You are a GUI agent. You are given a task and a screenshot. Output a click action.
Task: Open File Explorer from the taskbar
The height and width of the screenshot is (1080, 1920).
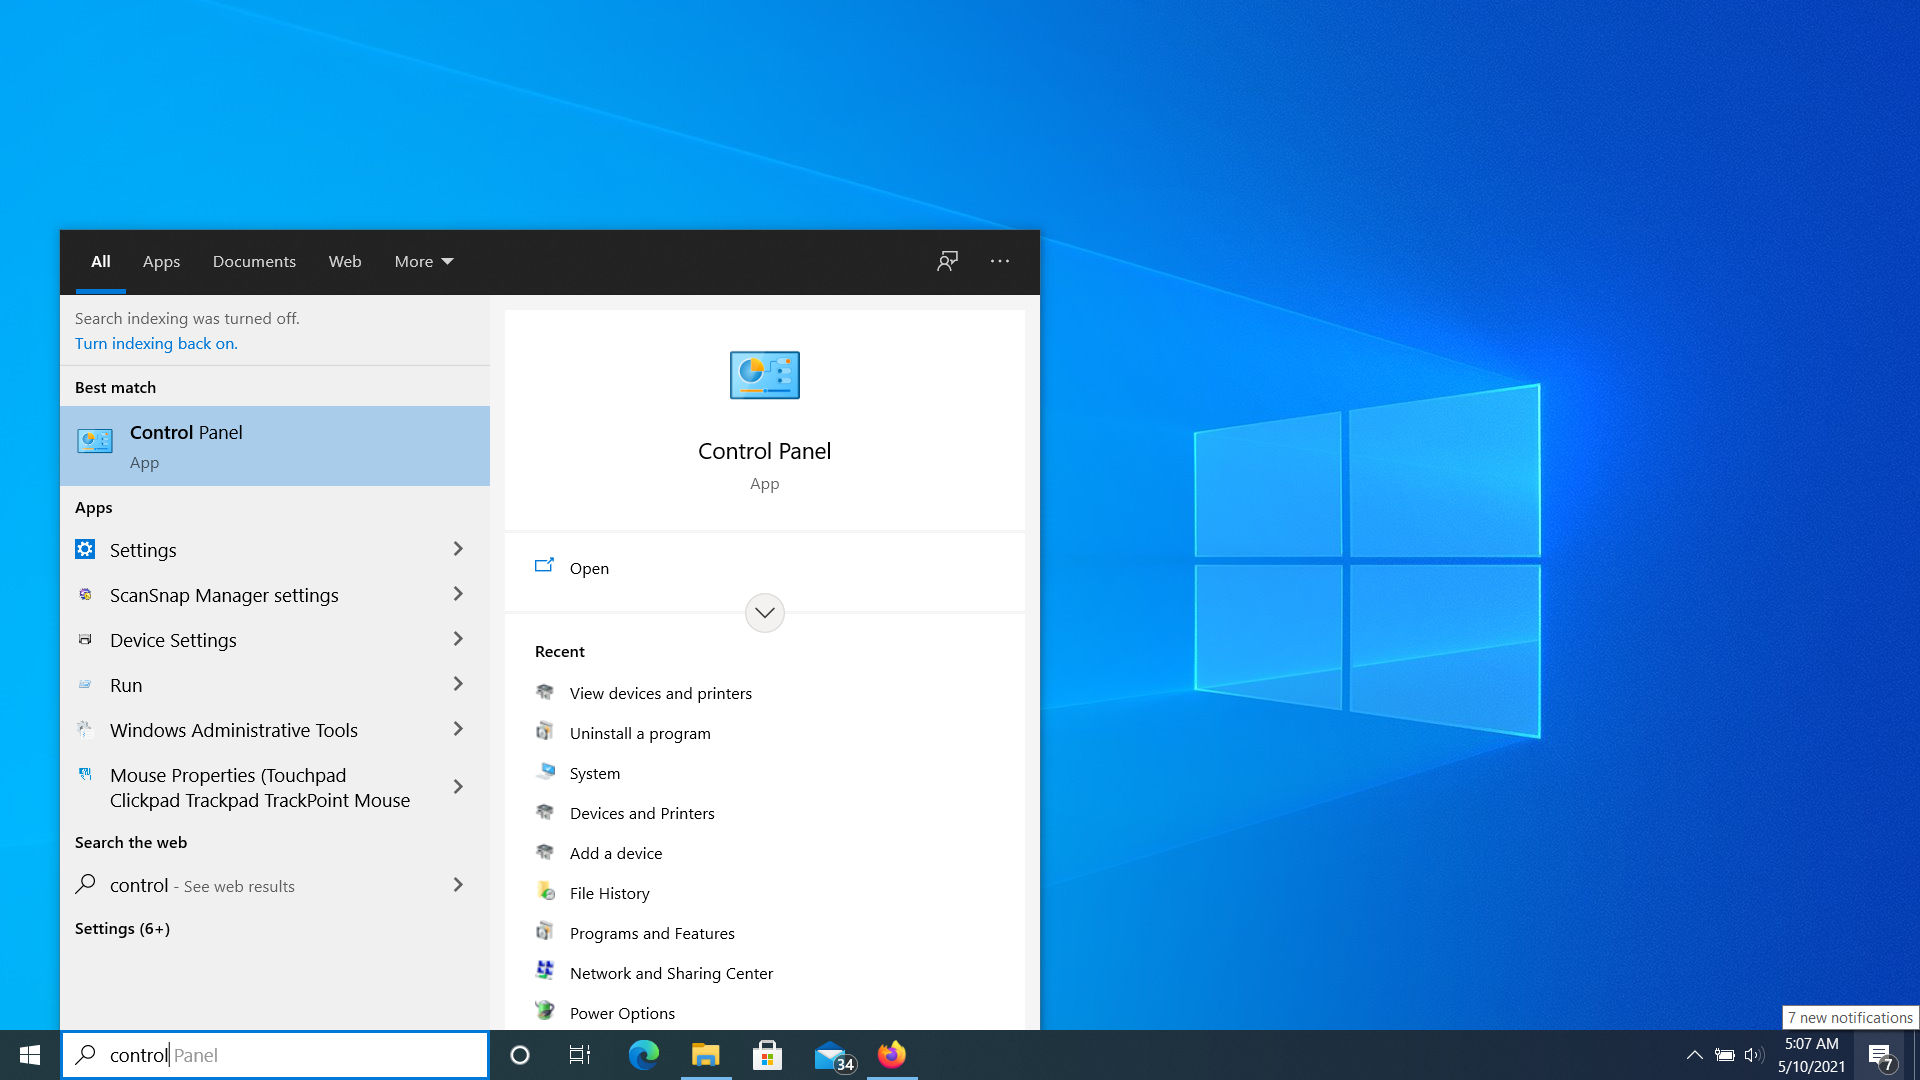tap(706, 1055)
